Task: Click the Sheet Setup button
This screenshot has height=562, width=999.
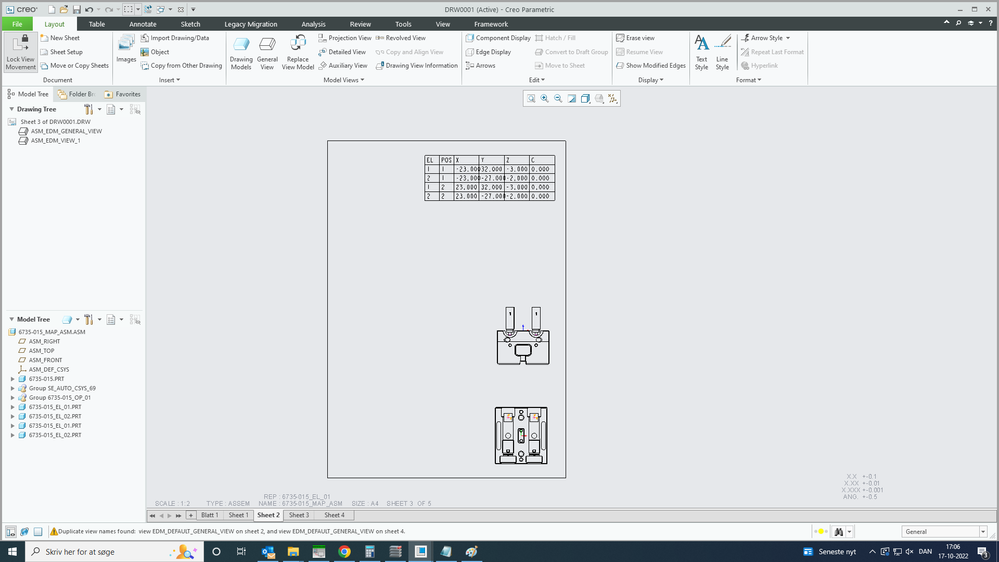Action: click(x=66, y=52)
